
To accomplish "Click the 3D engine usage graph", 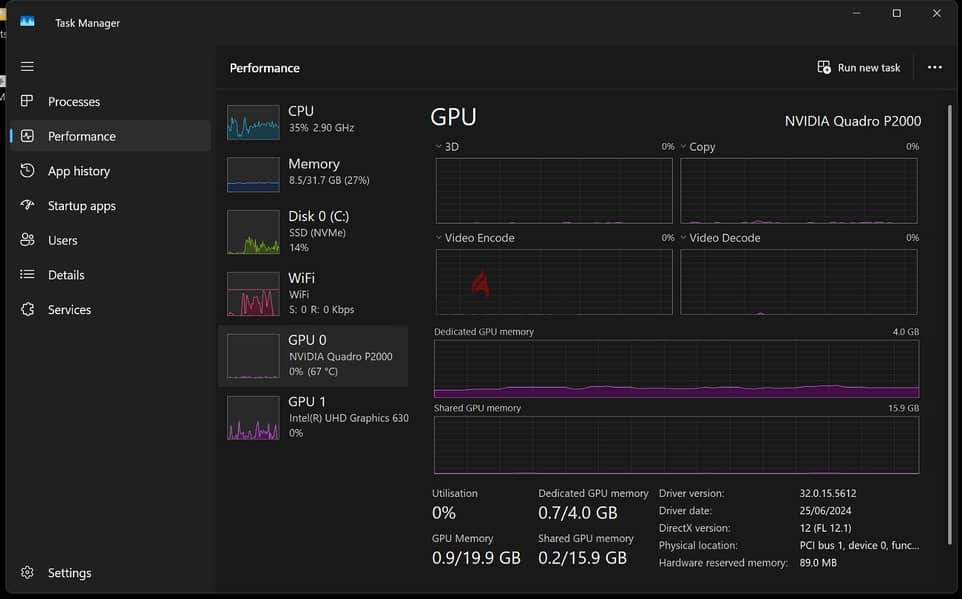I will click(x=554, y=191).
